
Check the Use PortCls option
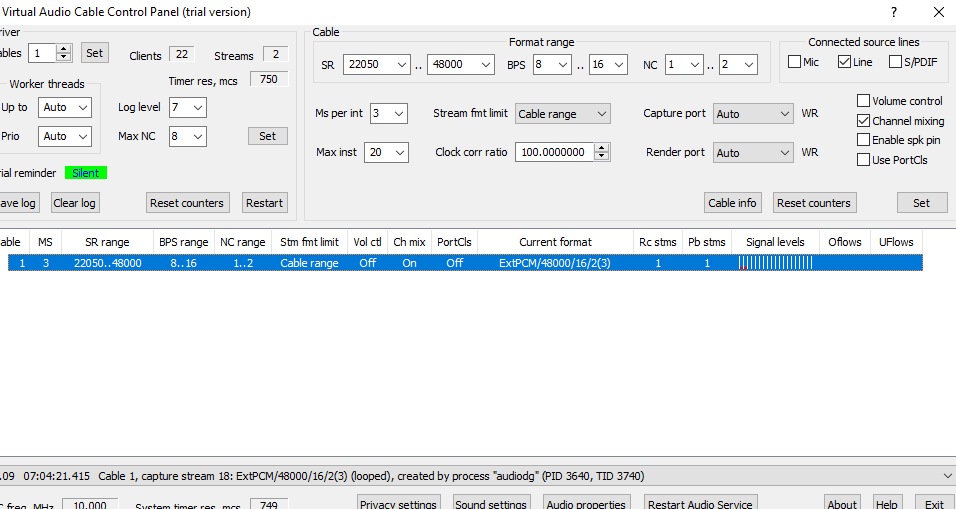[x=863, y=160]
